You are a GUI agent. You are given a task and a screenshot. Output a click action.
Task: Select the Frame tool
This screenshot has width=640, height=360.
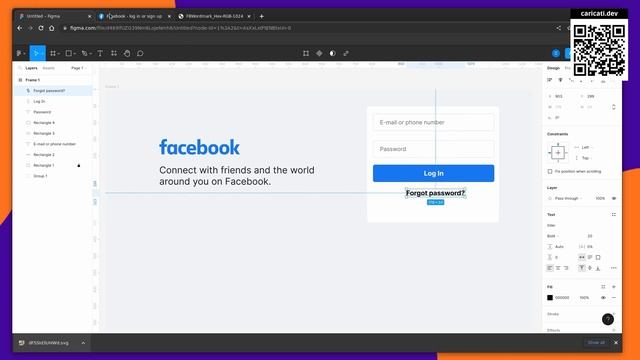click(x=53, y=53)
